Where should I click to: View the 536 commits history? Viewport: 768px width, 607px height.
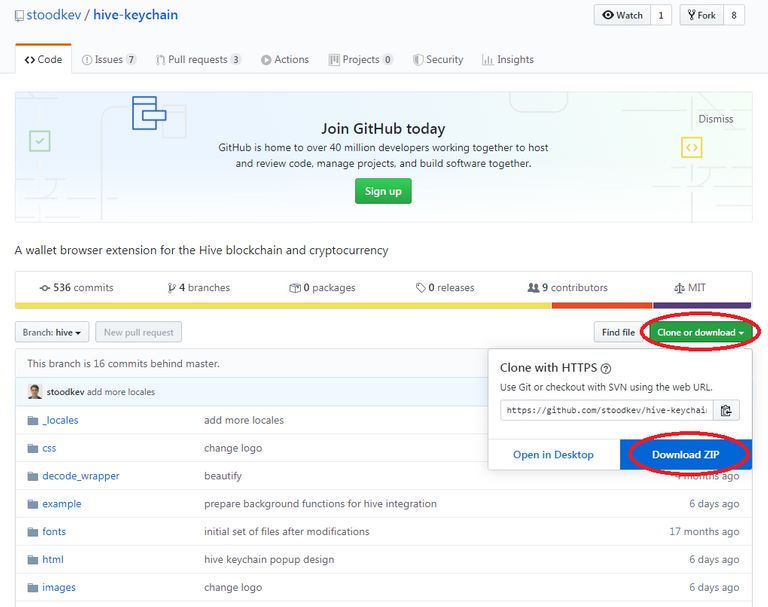[x=76, y=288]
